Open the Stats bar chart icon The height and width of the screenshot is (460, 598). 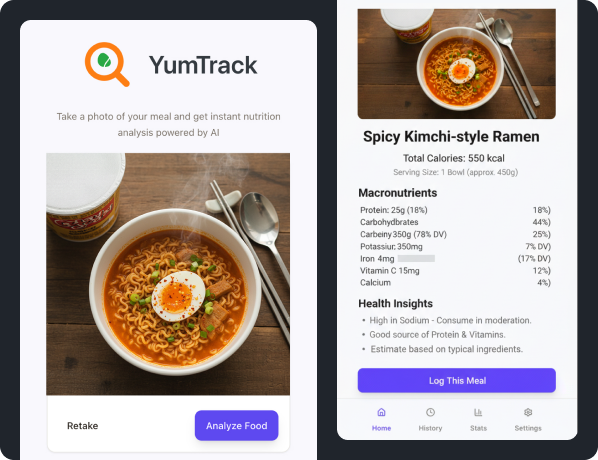tap(478, 412)
